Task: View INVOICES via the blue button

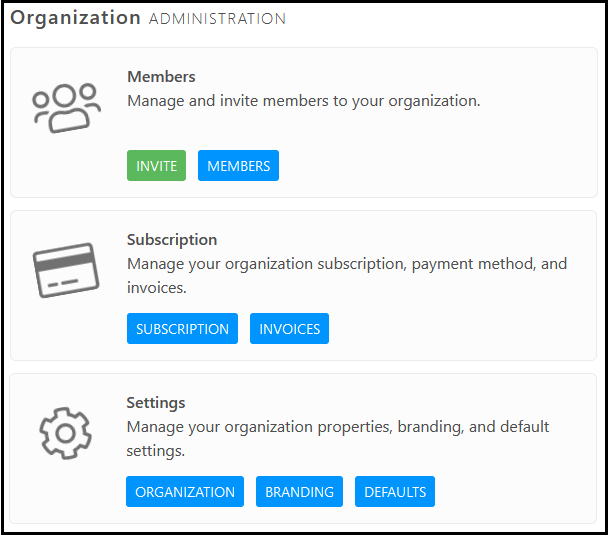Action: pyautogui.click(x=289, y=329)
